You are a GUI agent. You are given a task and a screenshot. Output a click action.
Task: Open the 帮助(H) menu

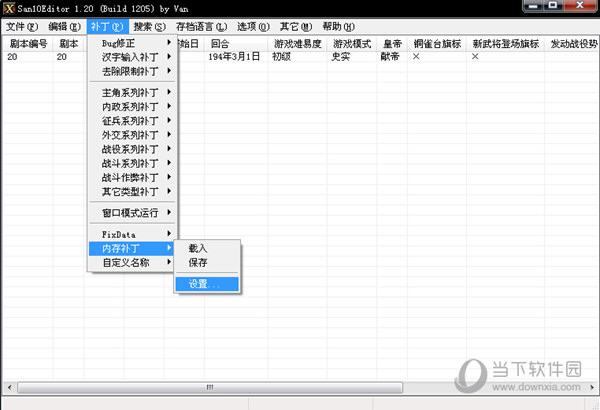pos(339,27)
